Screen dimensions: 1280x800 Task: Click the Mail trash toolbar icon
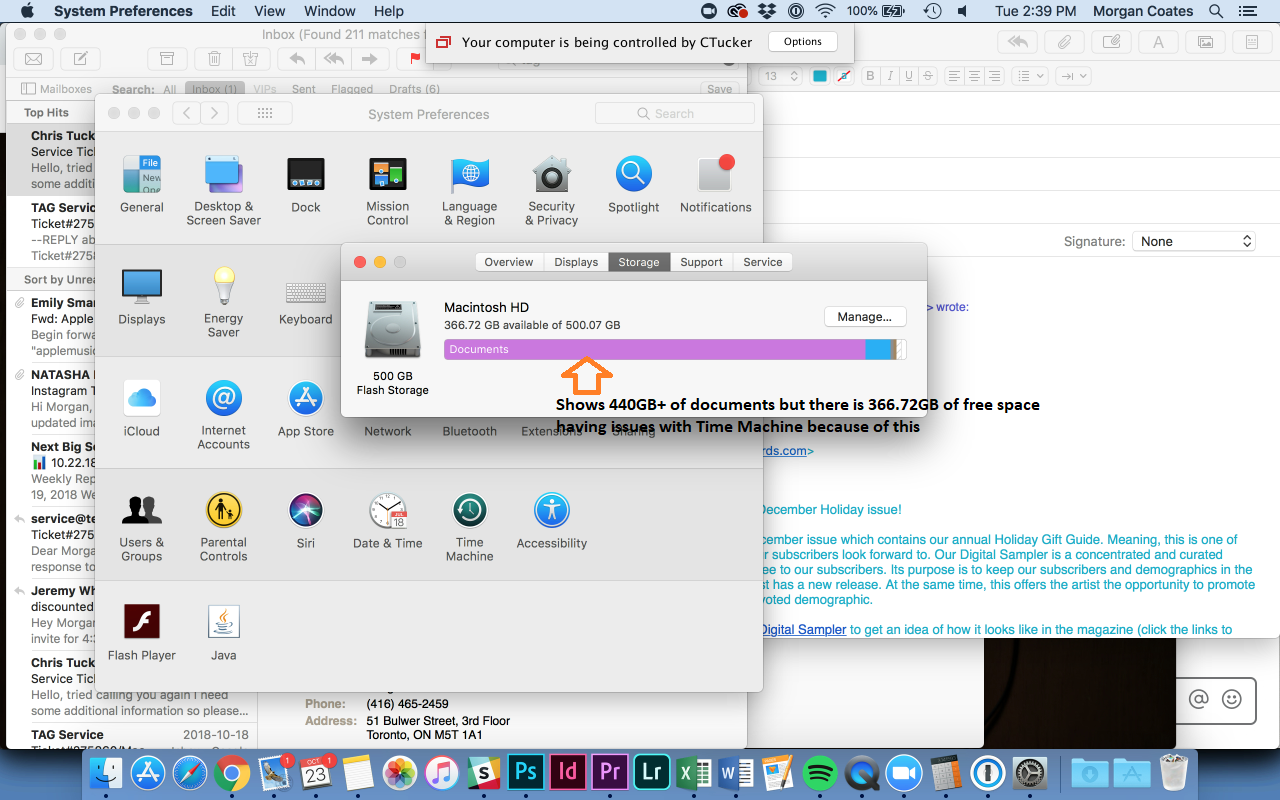(x=214, y=58)
